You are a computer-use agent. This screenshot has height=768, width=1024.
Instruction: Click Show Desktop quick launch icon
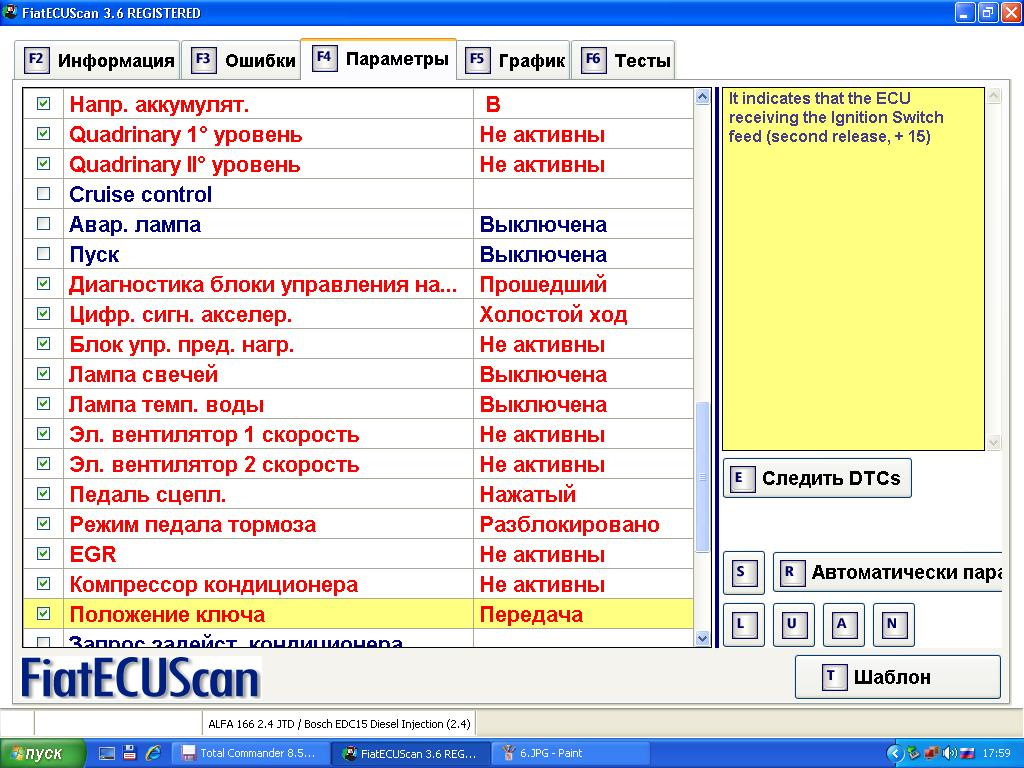(107, 753)
